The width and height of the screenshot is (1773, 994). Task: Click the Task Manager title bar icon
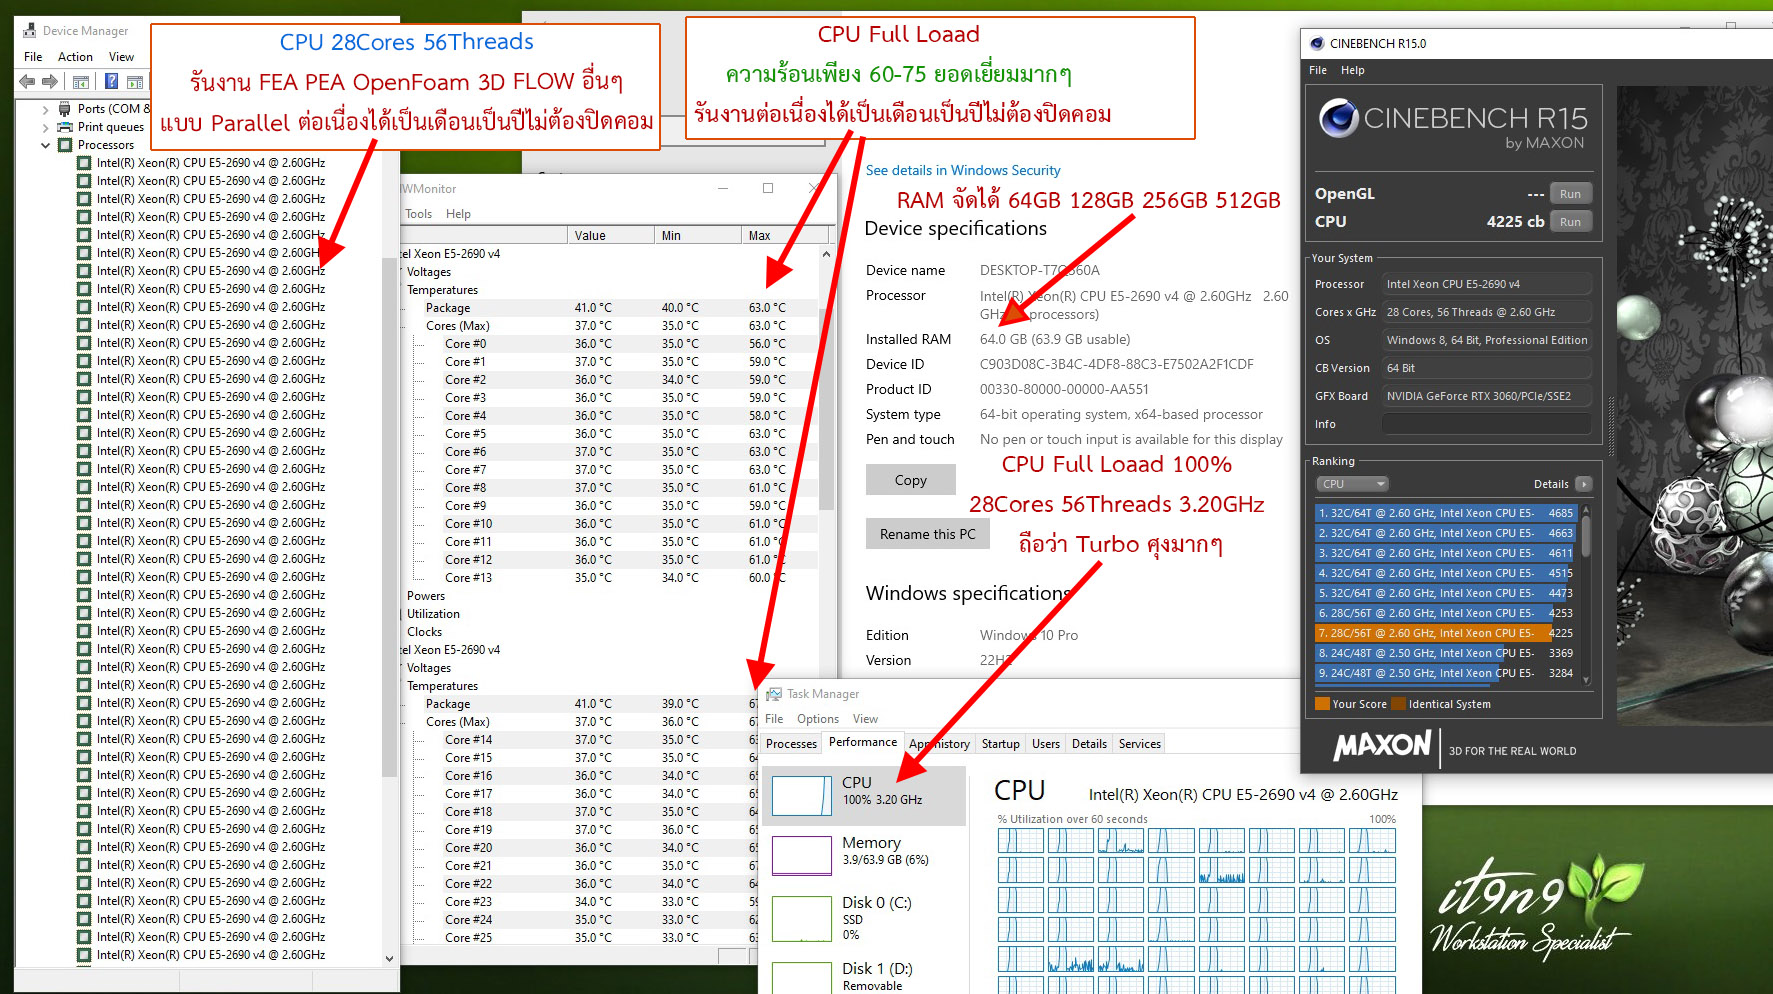tap(774, 694)
